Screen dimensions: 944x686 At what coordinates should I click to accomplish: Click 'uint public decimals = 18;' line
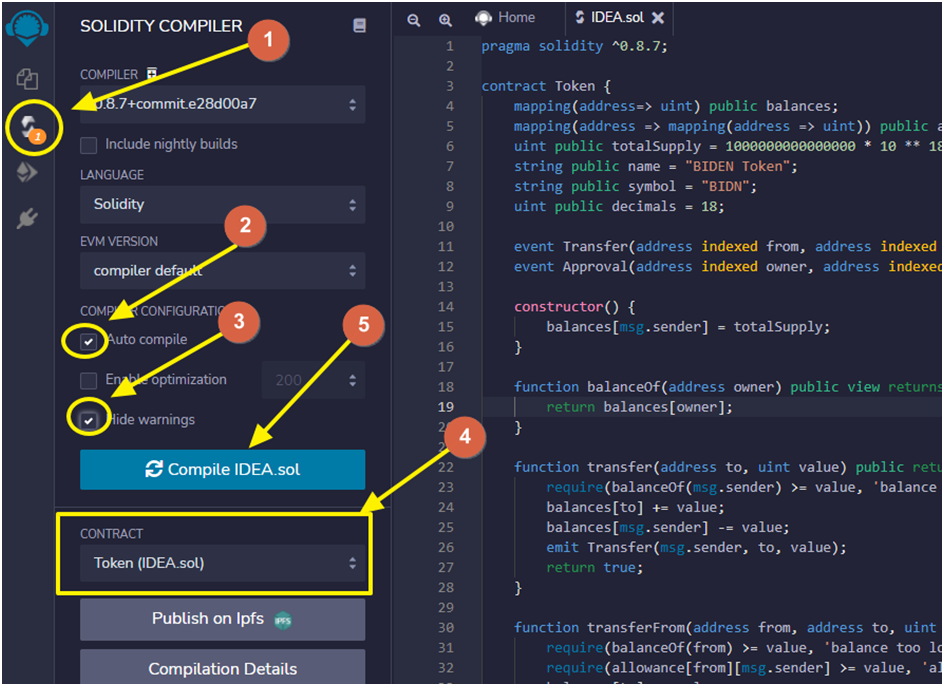pyautogui.click(x=619, y=207)
